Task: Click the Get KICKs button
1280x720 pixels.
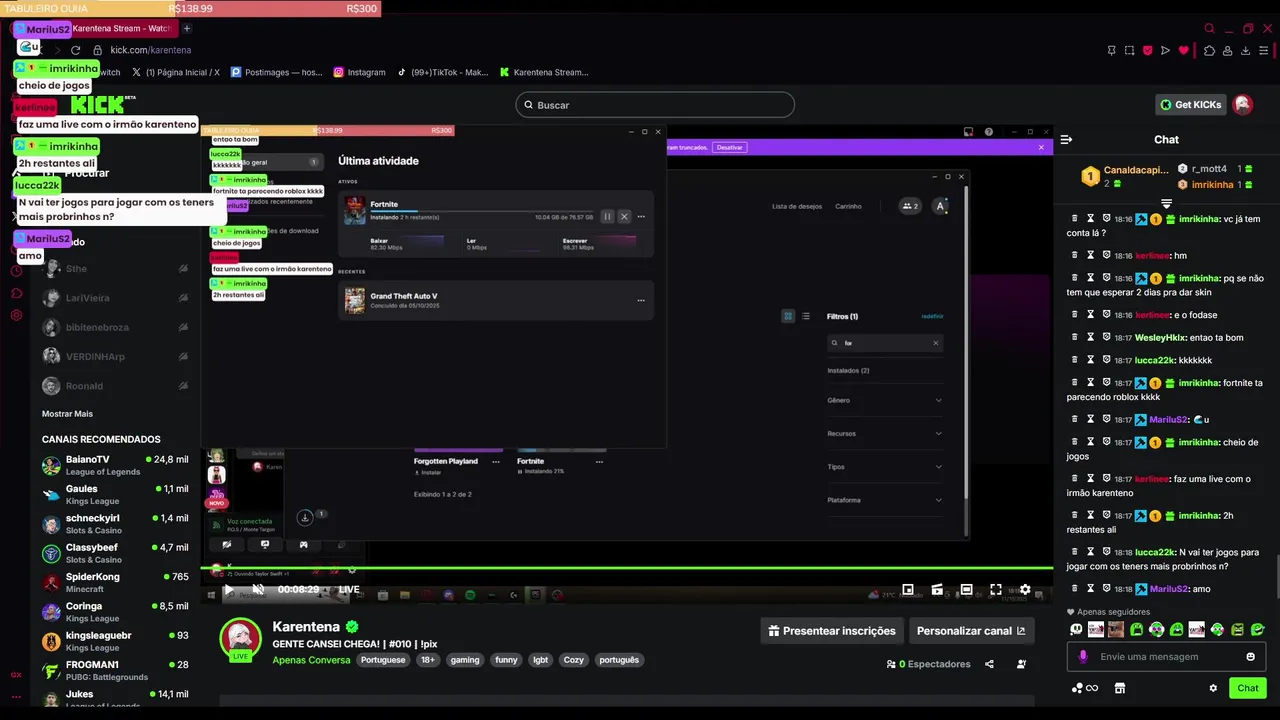Action: 1190,105
